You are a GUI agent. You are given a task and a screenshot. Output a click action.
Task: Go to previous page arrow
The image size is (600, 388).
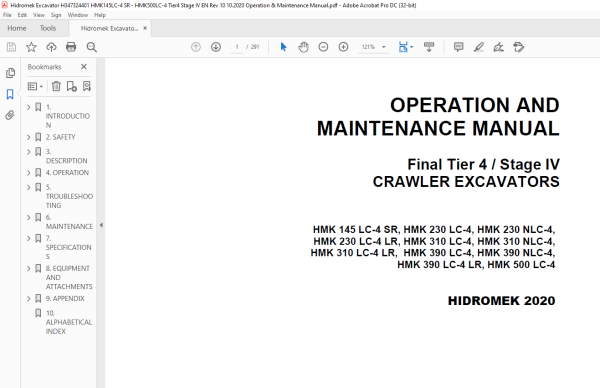point(196,47)
